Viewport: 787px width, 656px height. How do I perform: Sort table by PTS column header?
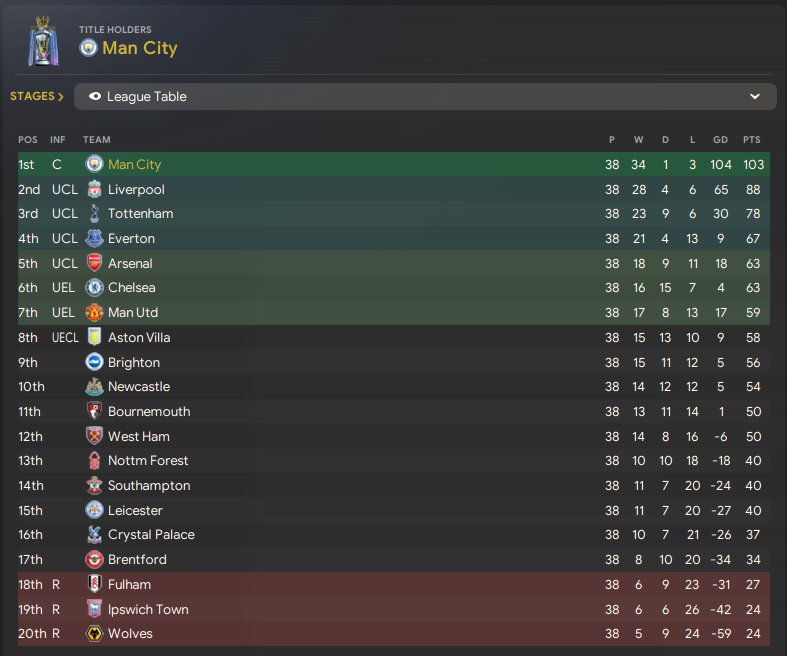751,140
